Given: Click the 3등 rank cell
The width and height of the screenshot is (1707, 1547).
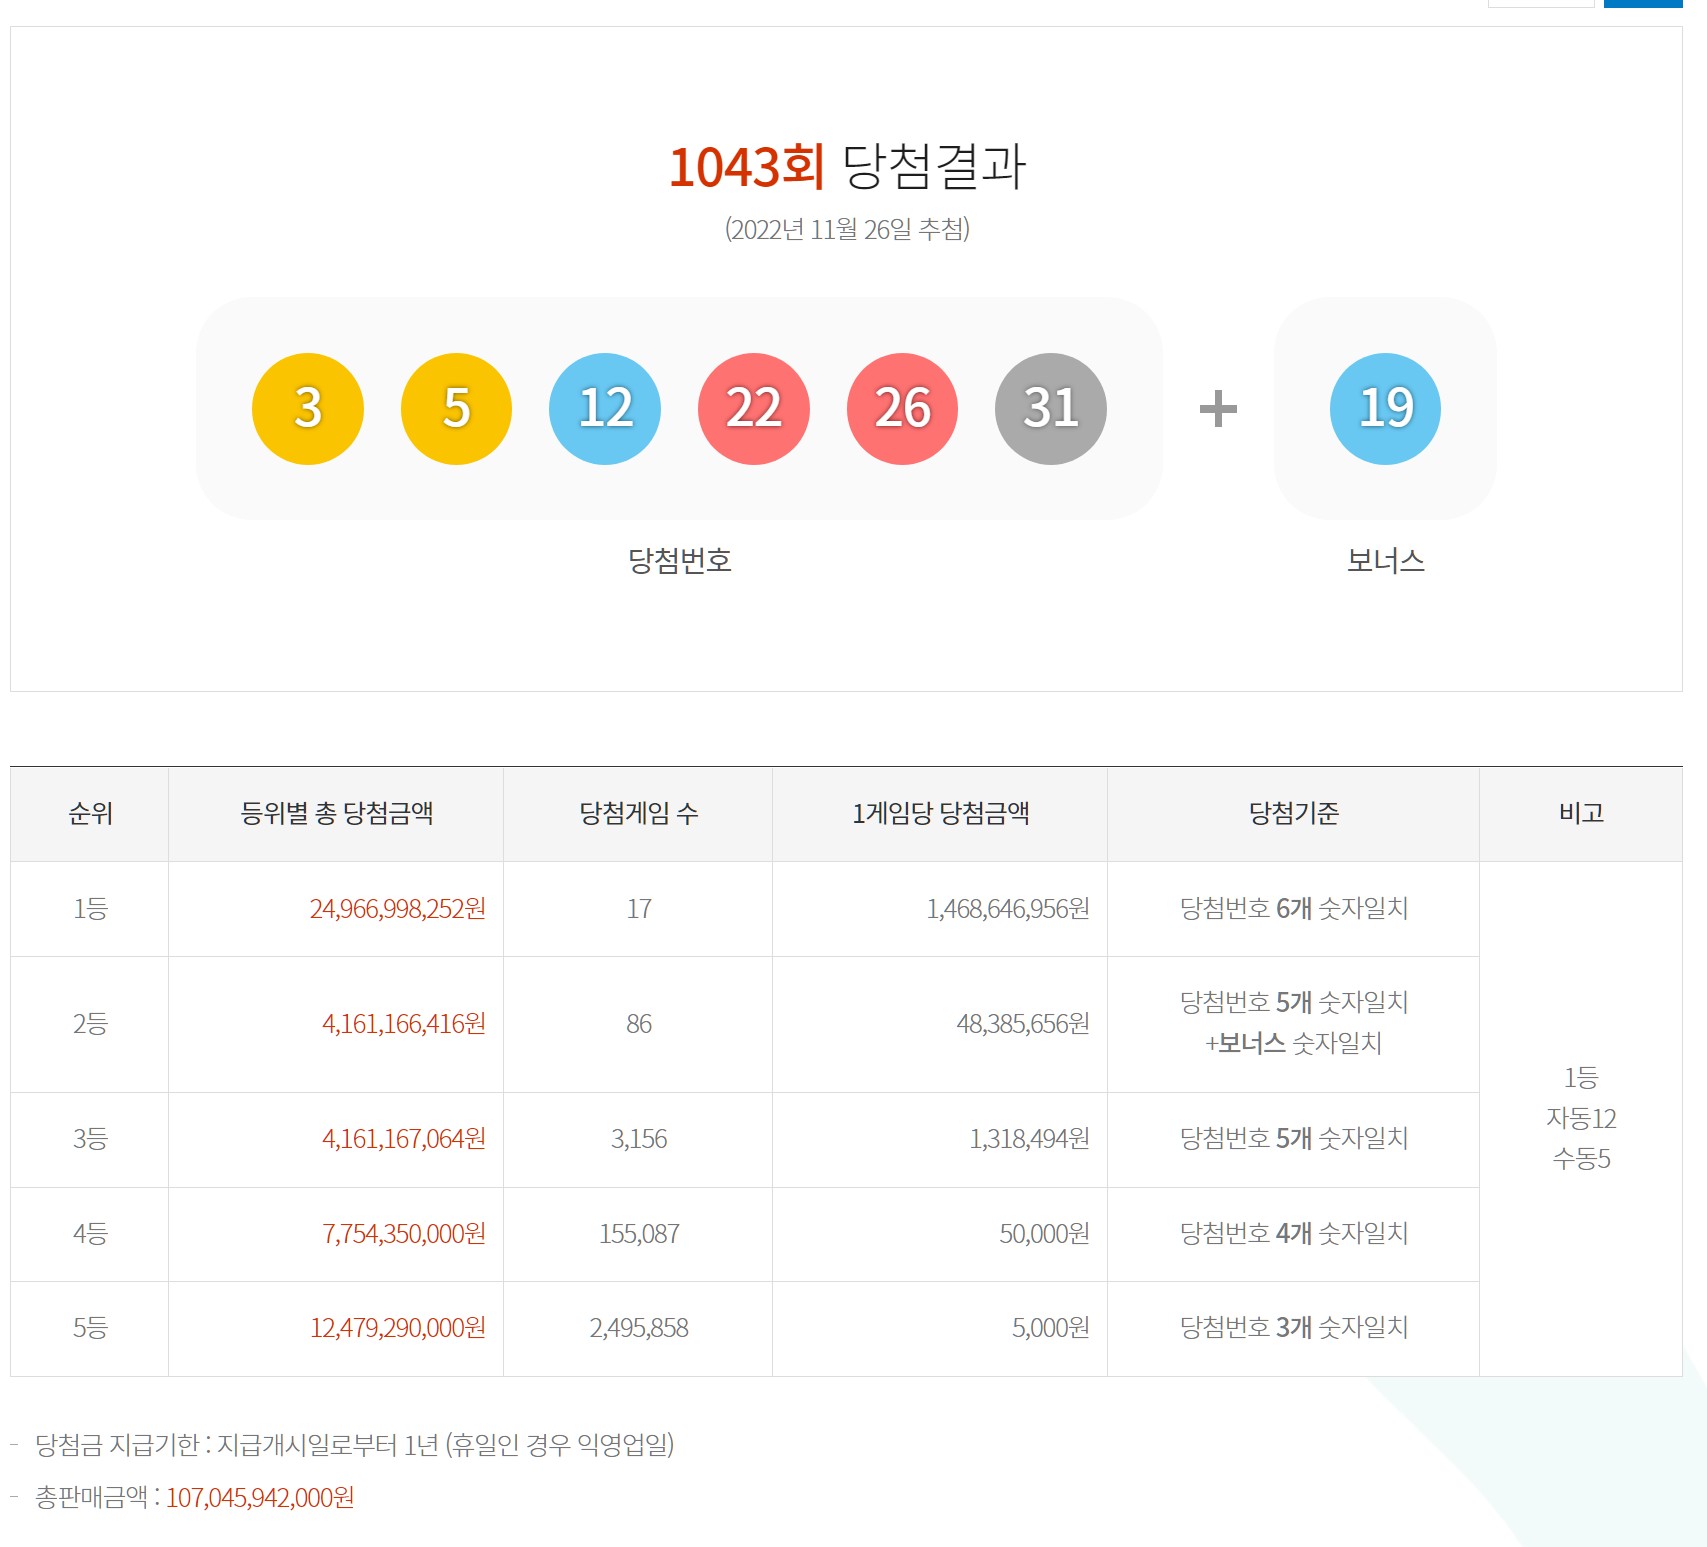Looking at the screenshot, I should [x=90, y=1138].
